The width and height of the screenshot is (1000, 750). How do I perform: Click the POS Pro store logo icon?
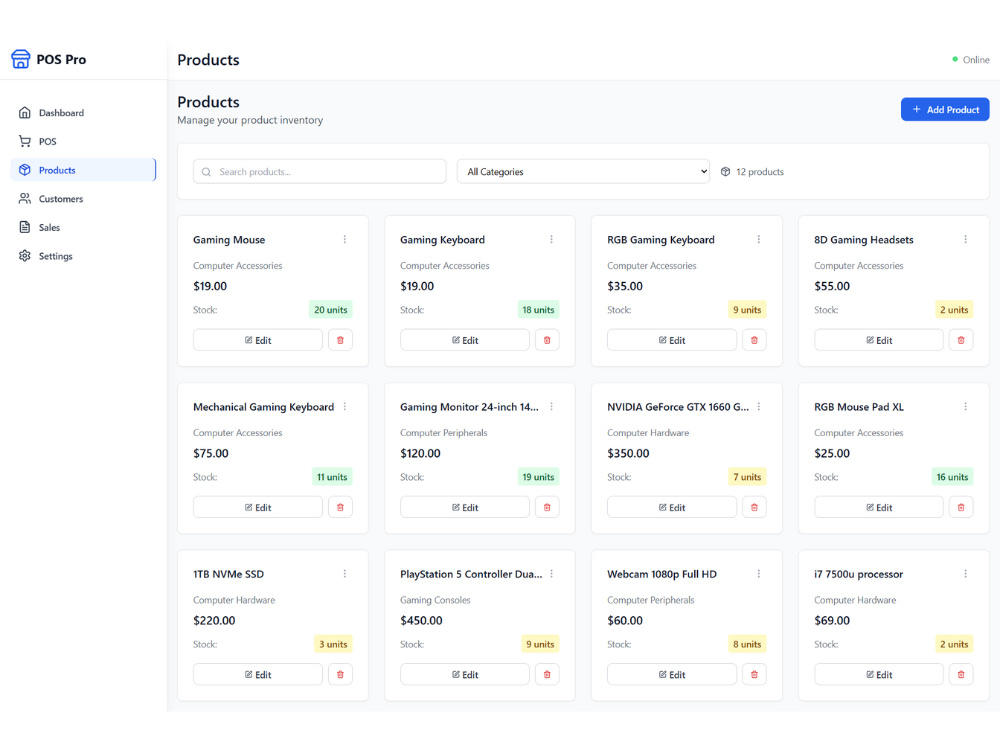coord(20,59)
